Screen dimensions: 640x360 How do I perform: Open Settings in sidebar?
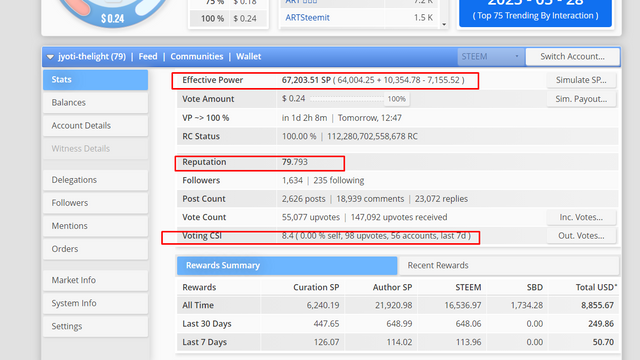pyautogui.click(x=96, y=327)
